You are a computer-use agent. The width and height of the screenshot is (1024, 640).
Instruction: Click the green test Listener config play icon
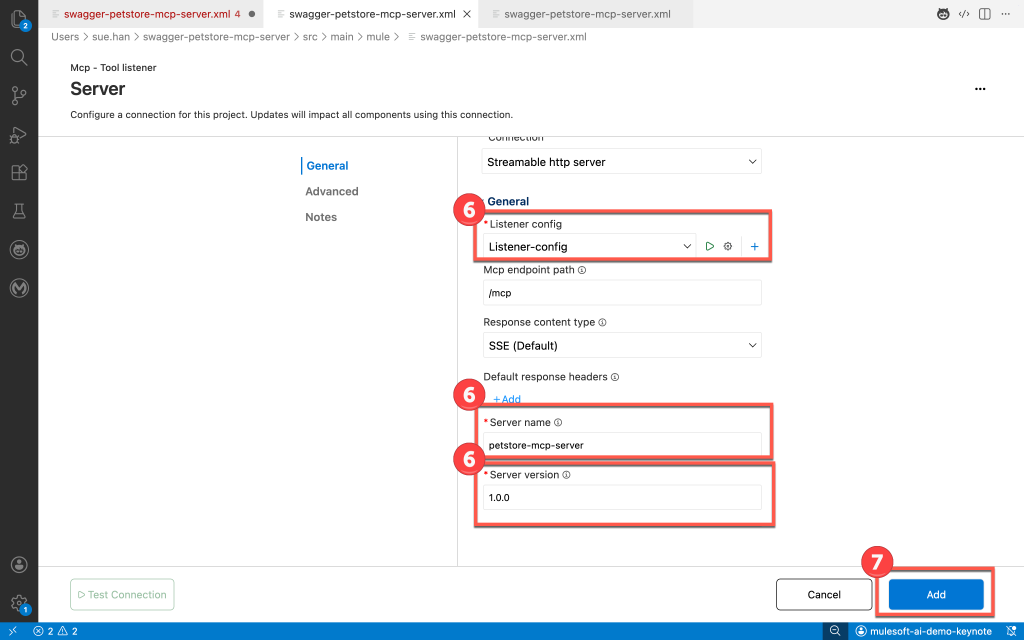tap(710, 246)
